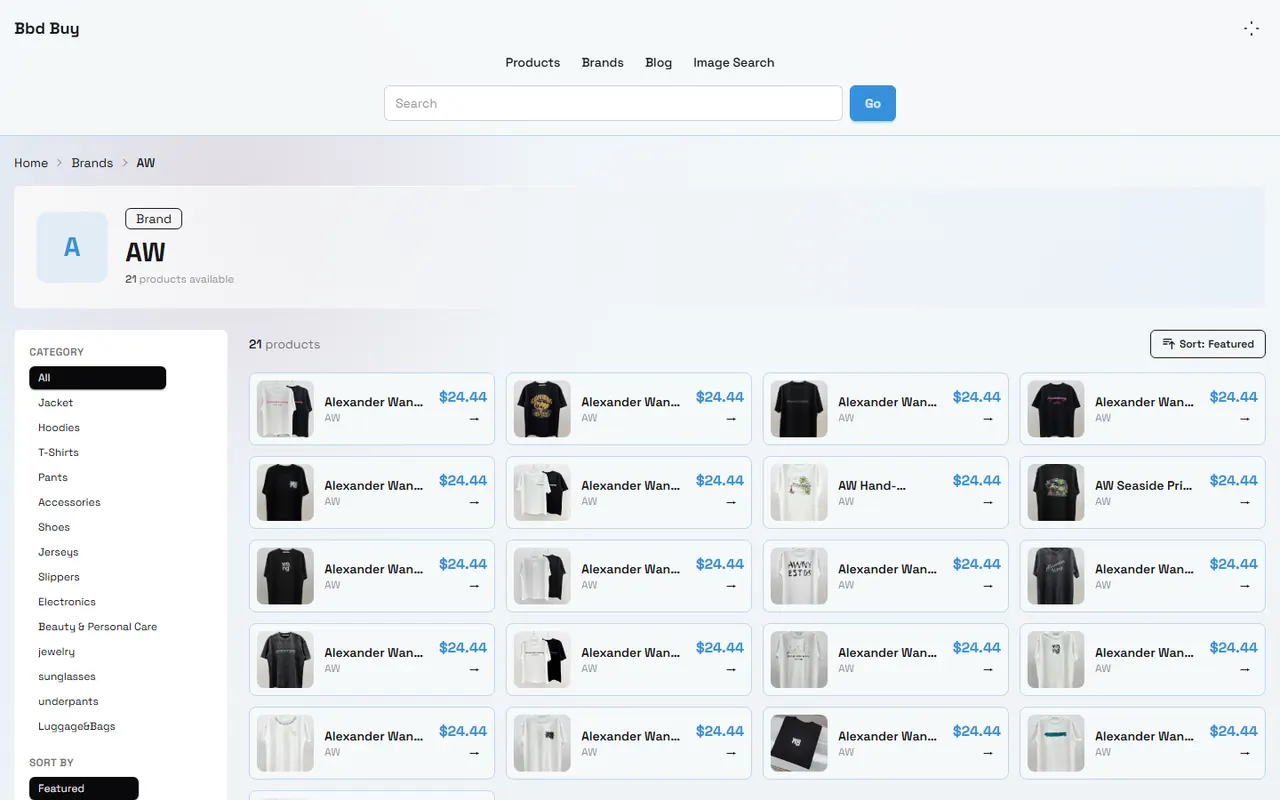Screen dimensions: 1280x800
Task: Click the blue 'A' brand avatar
Action: (x=72, y=247)
